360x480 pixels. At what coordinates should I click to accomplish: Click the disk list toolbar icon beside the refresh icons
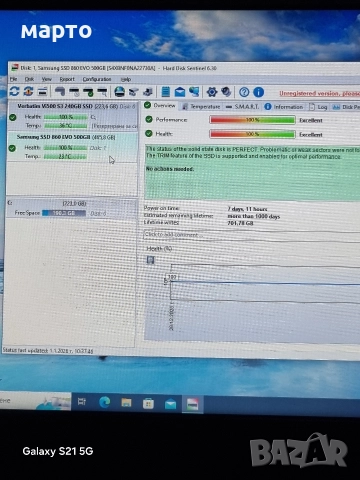[x=42, y=91]
